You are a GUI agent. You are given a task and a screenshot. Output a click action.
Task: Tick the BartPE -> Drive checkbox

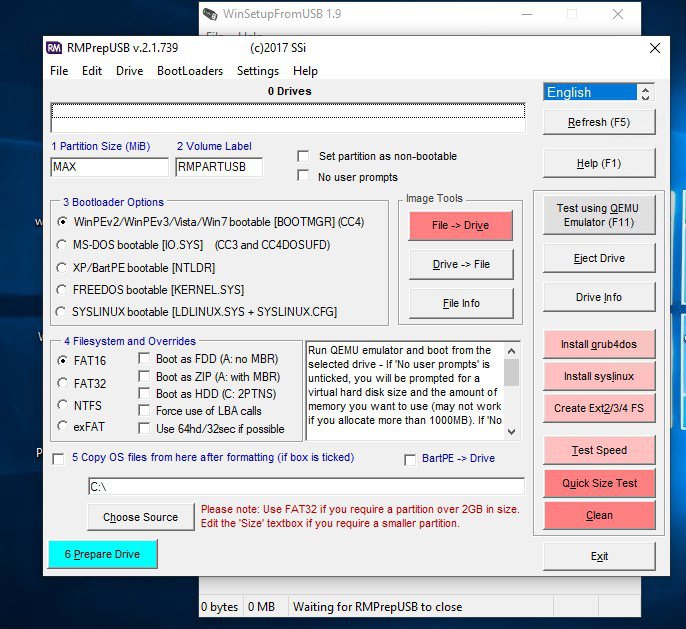point(410,460)
